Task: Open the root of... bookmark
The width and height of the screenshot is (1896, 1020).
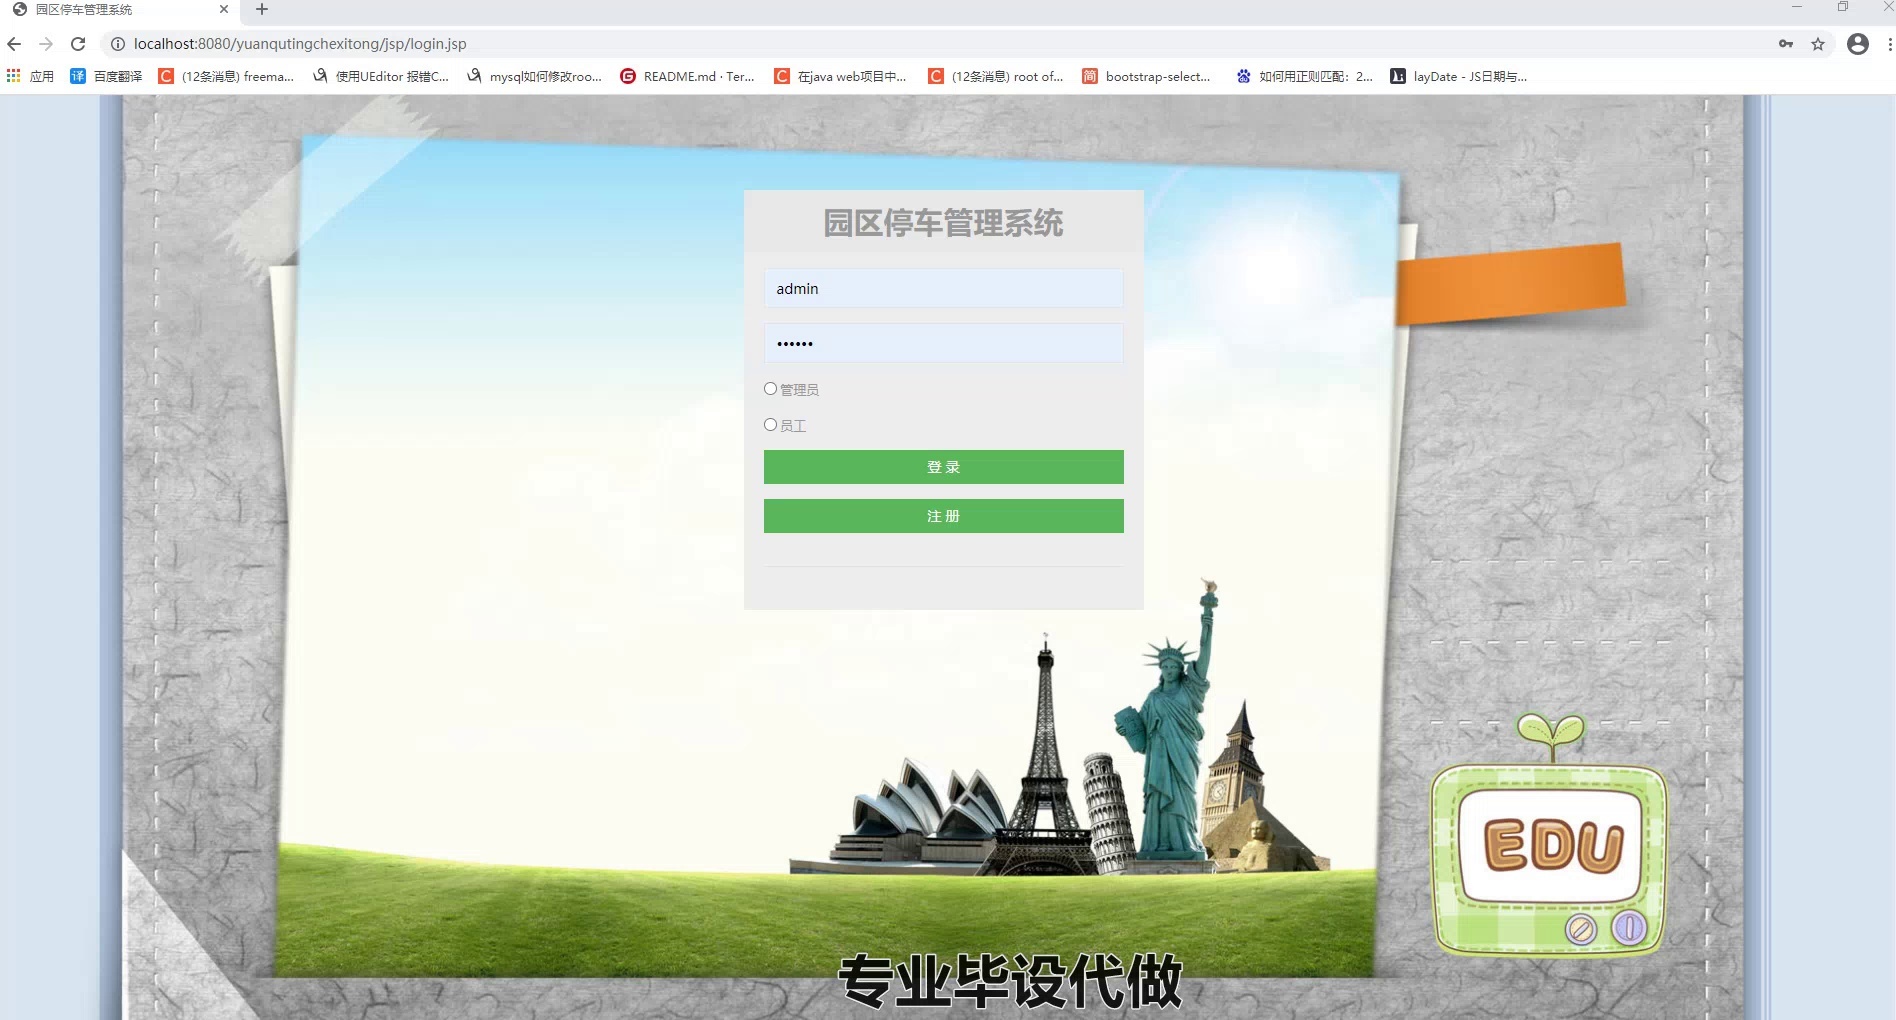Action: point(996,76)
